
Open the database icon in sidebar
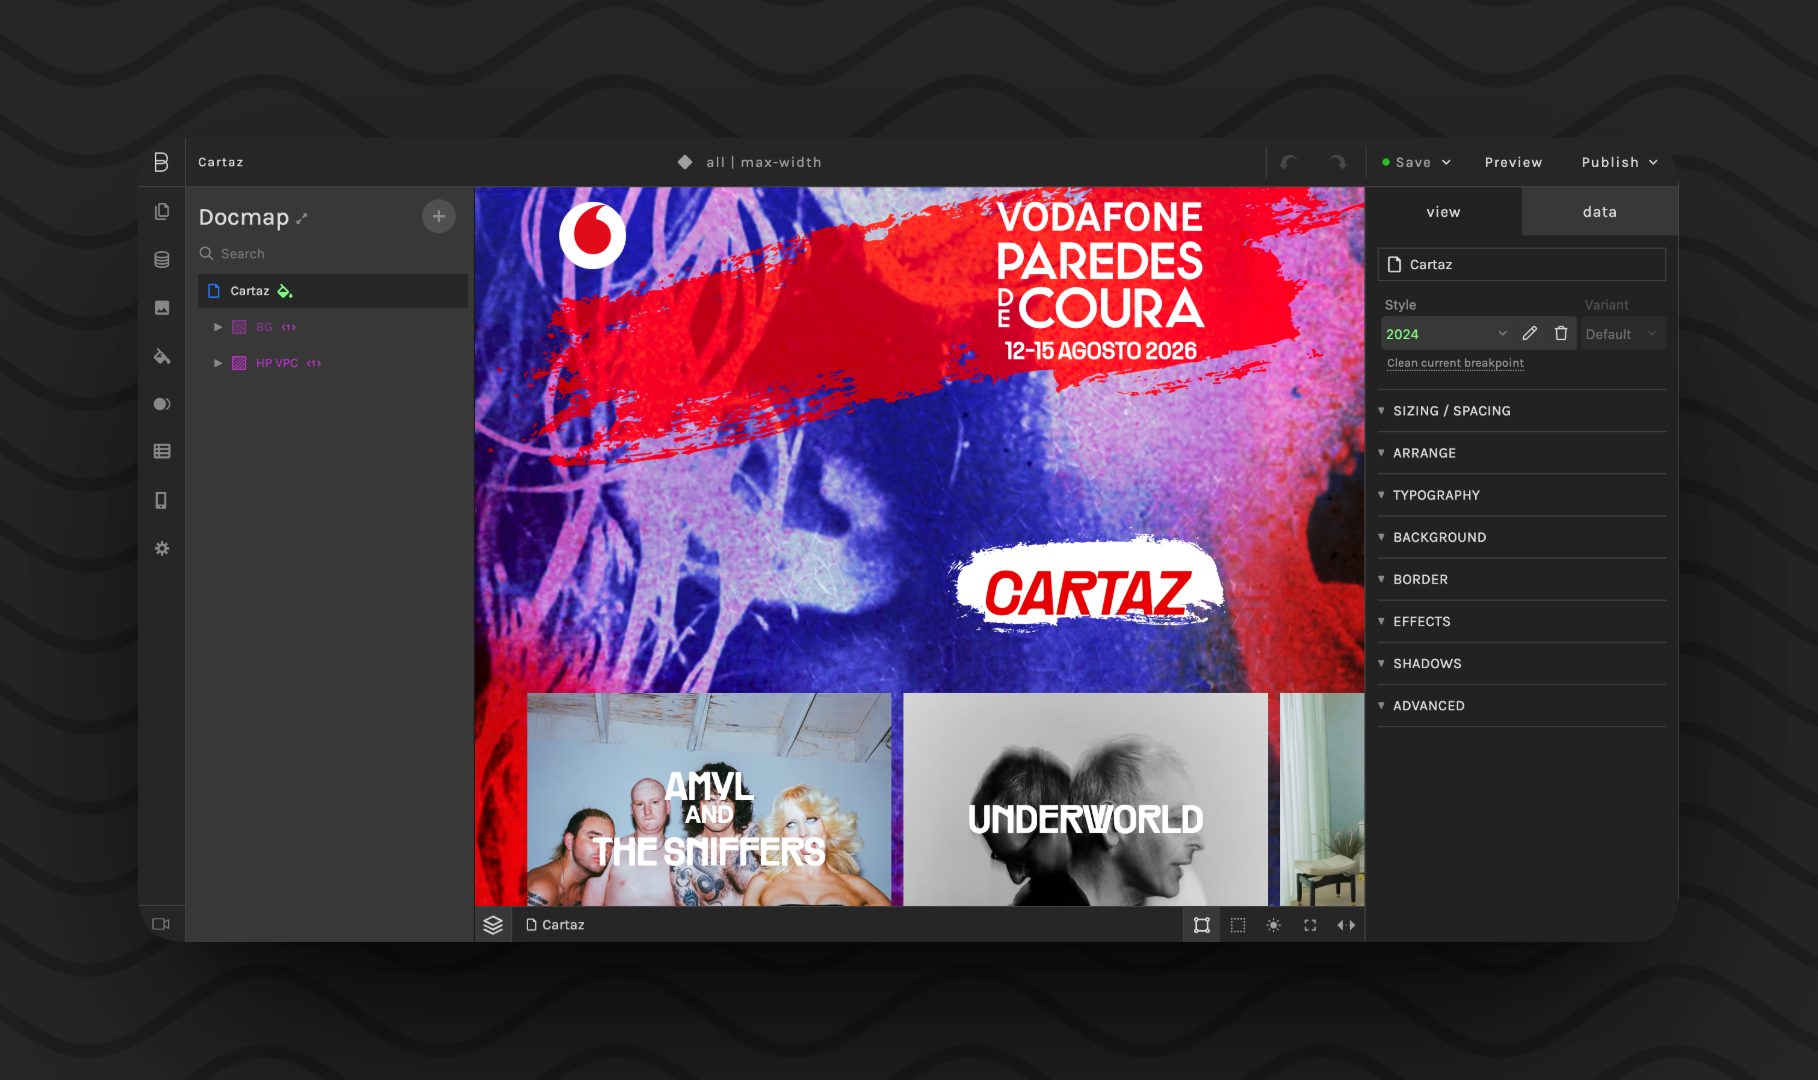point(161,260)
